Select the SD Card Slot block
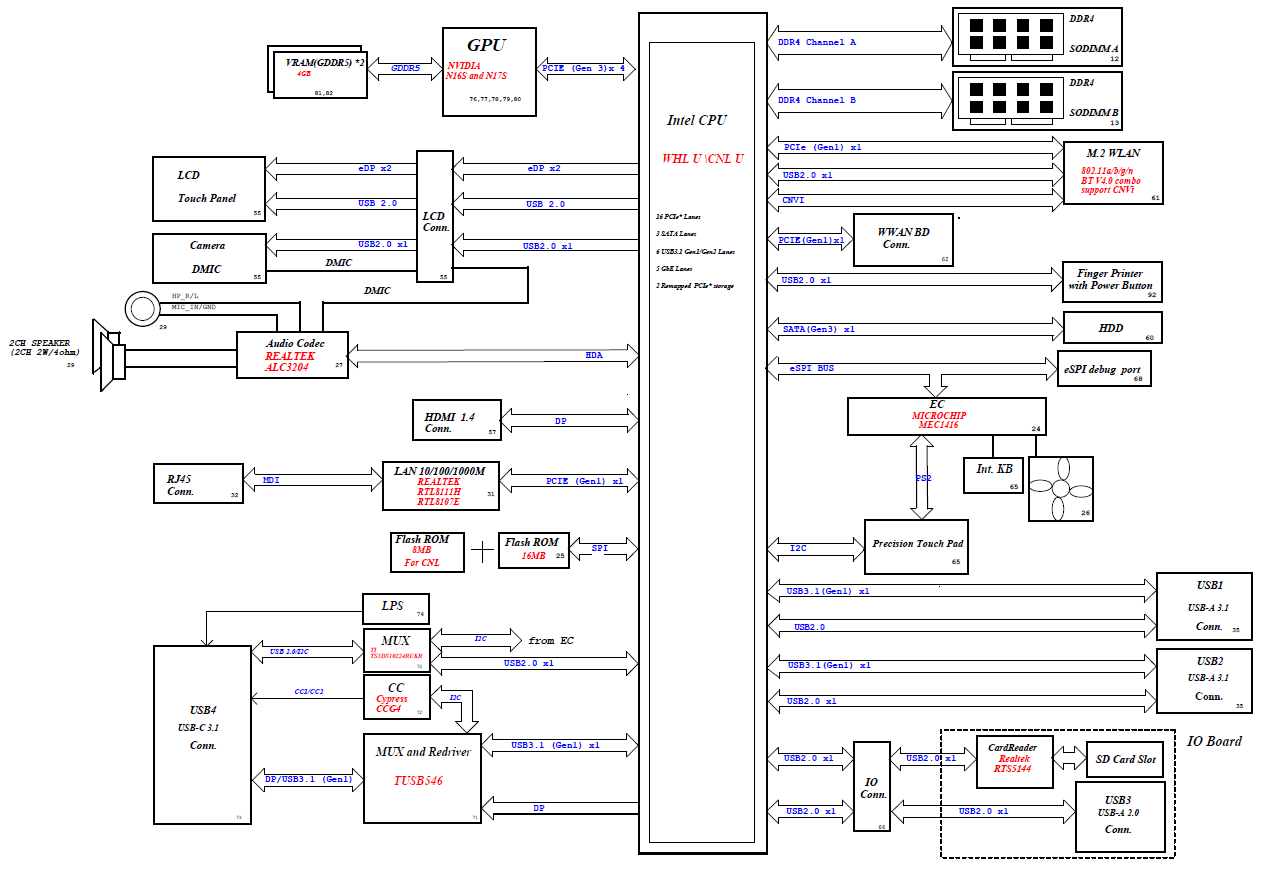Screen dimensions: 1263x872 pyautogui.click(x=1119, y=760)
